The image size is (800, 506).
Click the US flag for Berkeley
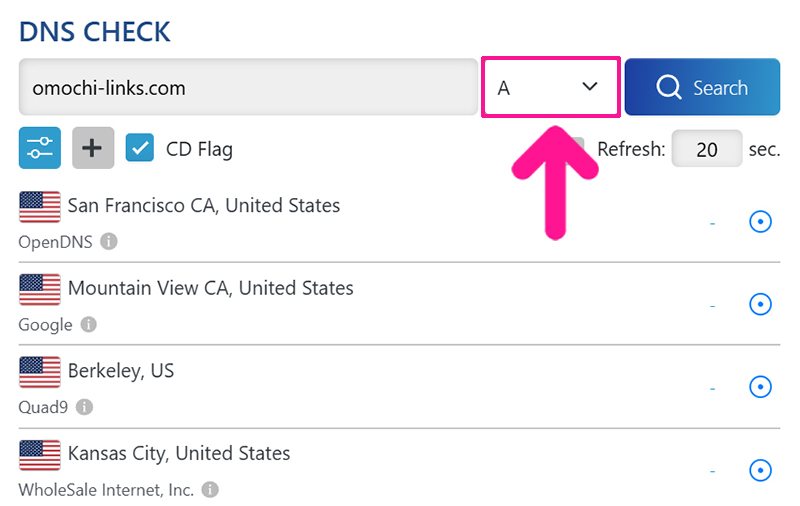tap(40, 371)
